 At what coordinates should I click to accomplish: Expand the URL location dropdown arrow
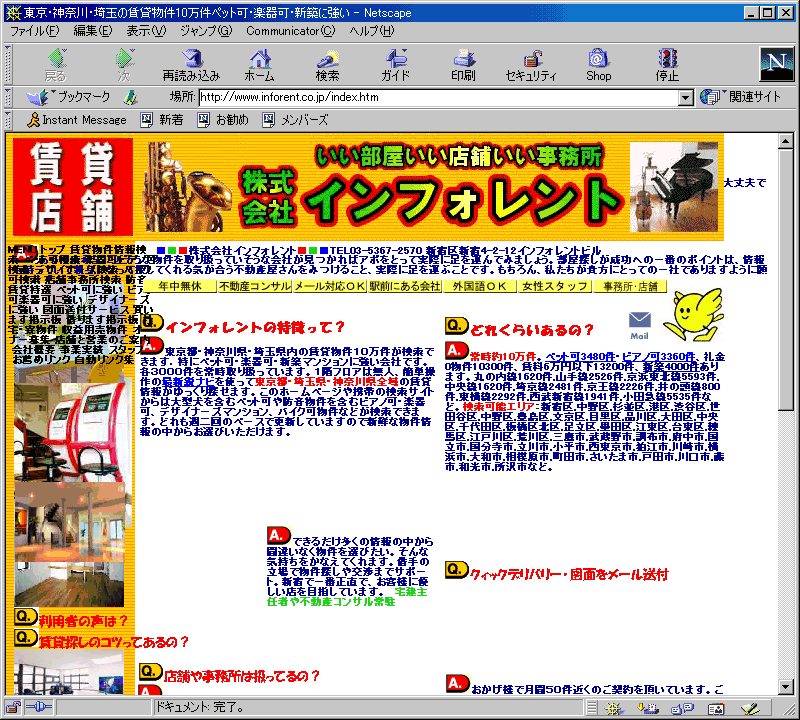coord(686,97)
